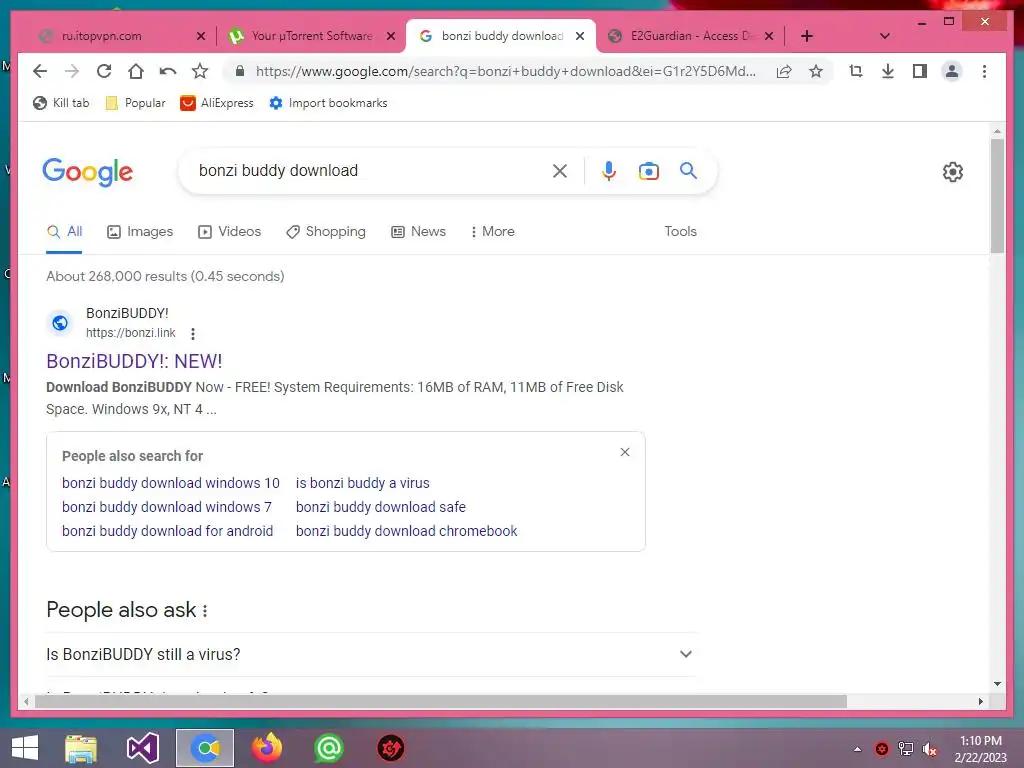Open the search Tools button
This screenshot has width=1024, height=768.
click(x=680, y=232)
